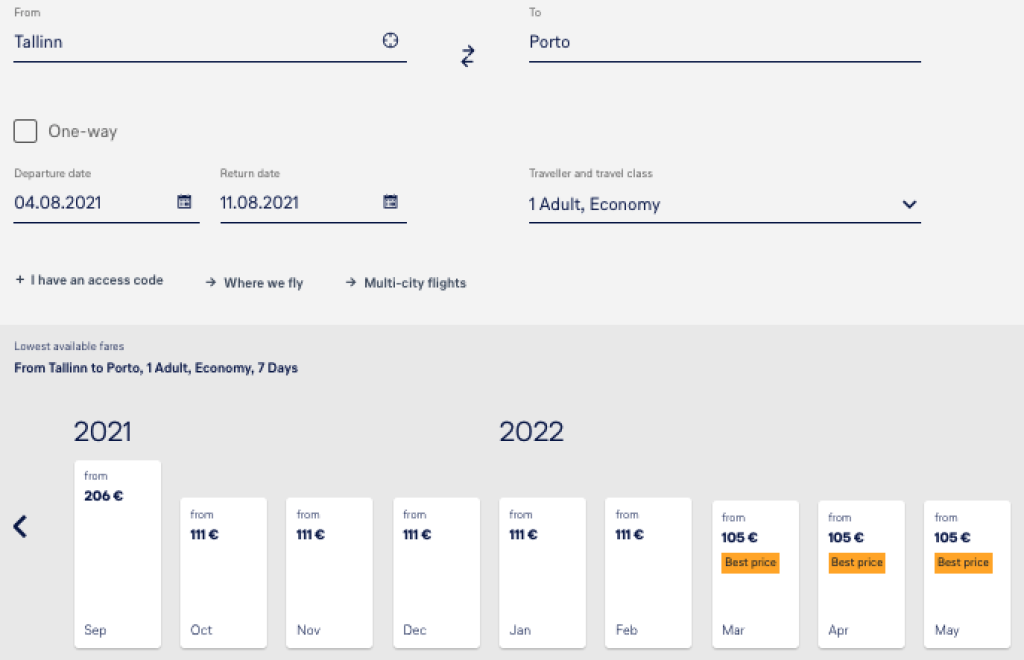Click the Best price badge in Apr
Viewport: 1024px width, 660px height.
857,563
